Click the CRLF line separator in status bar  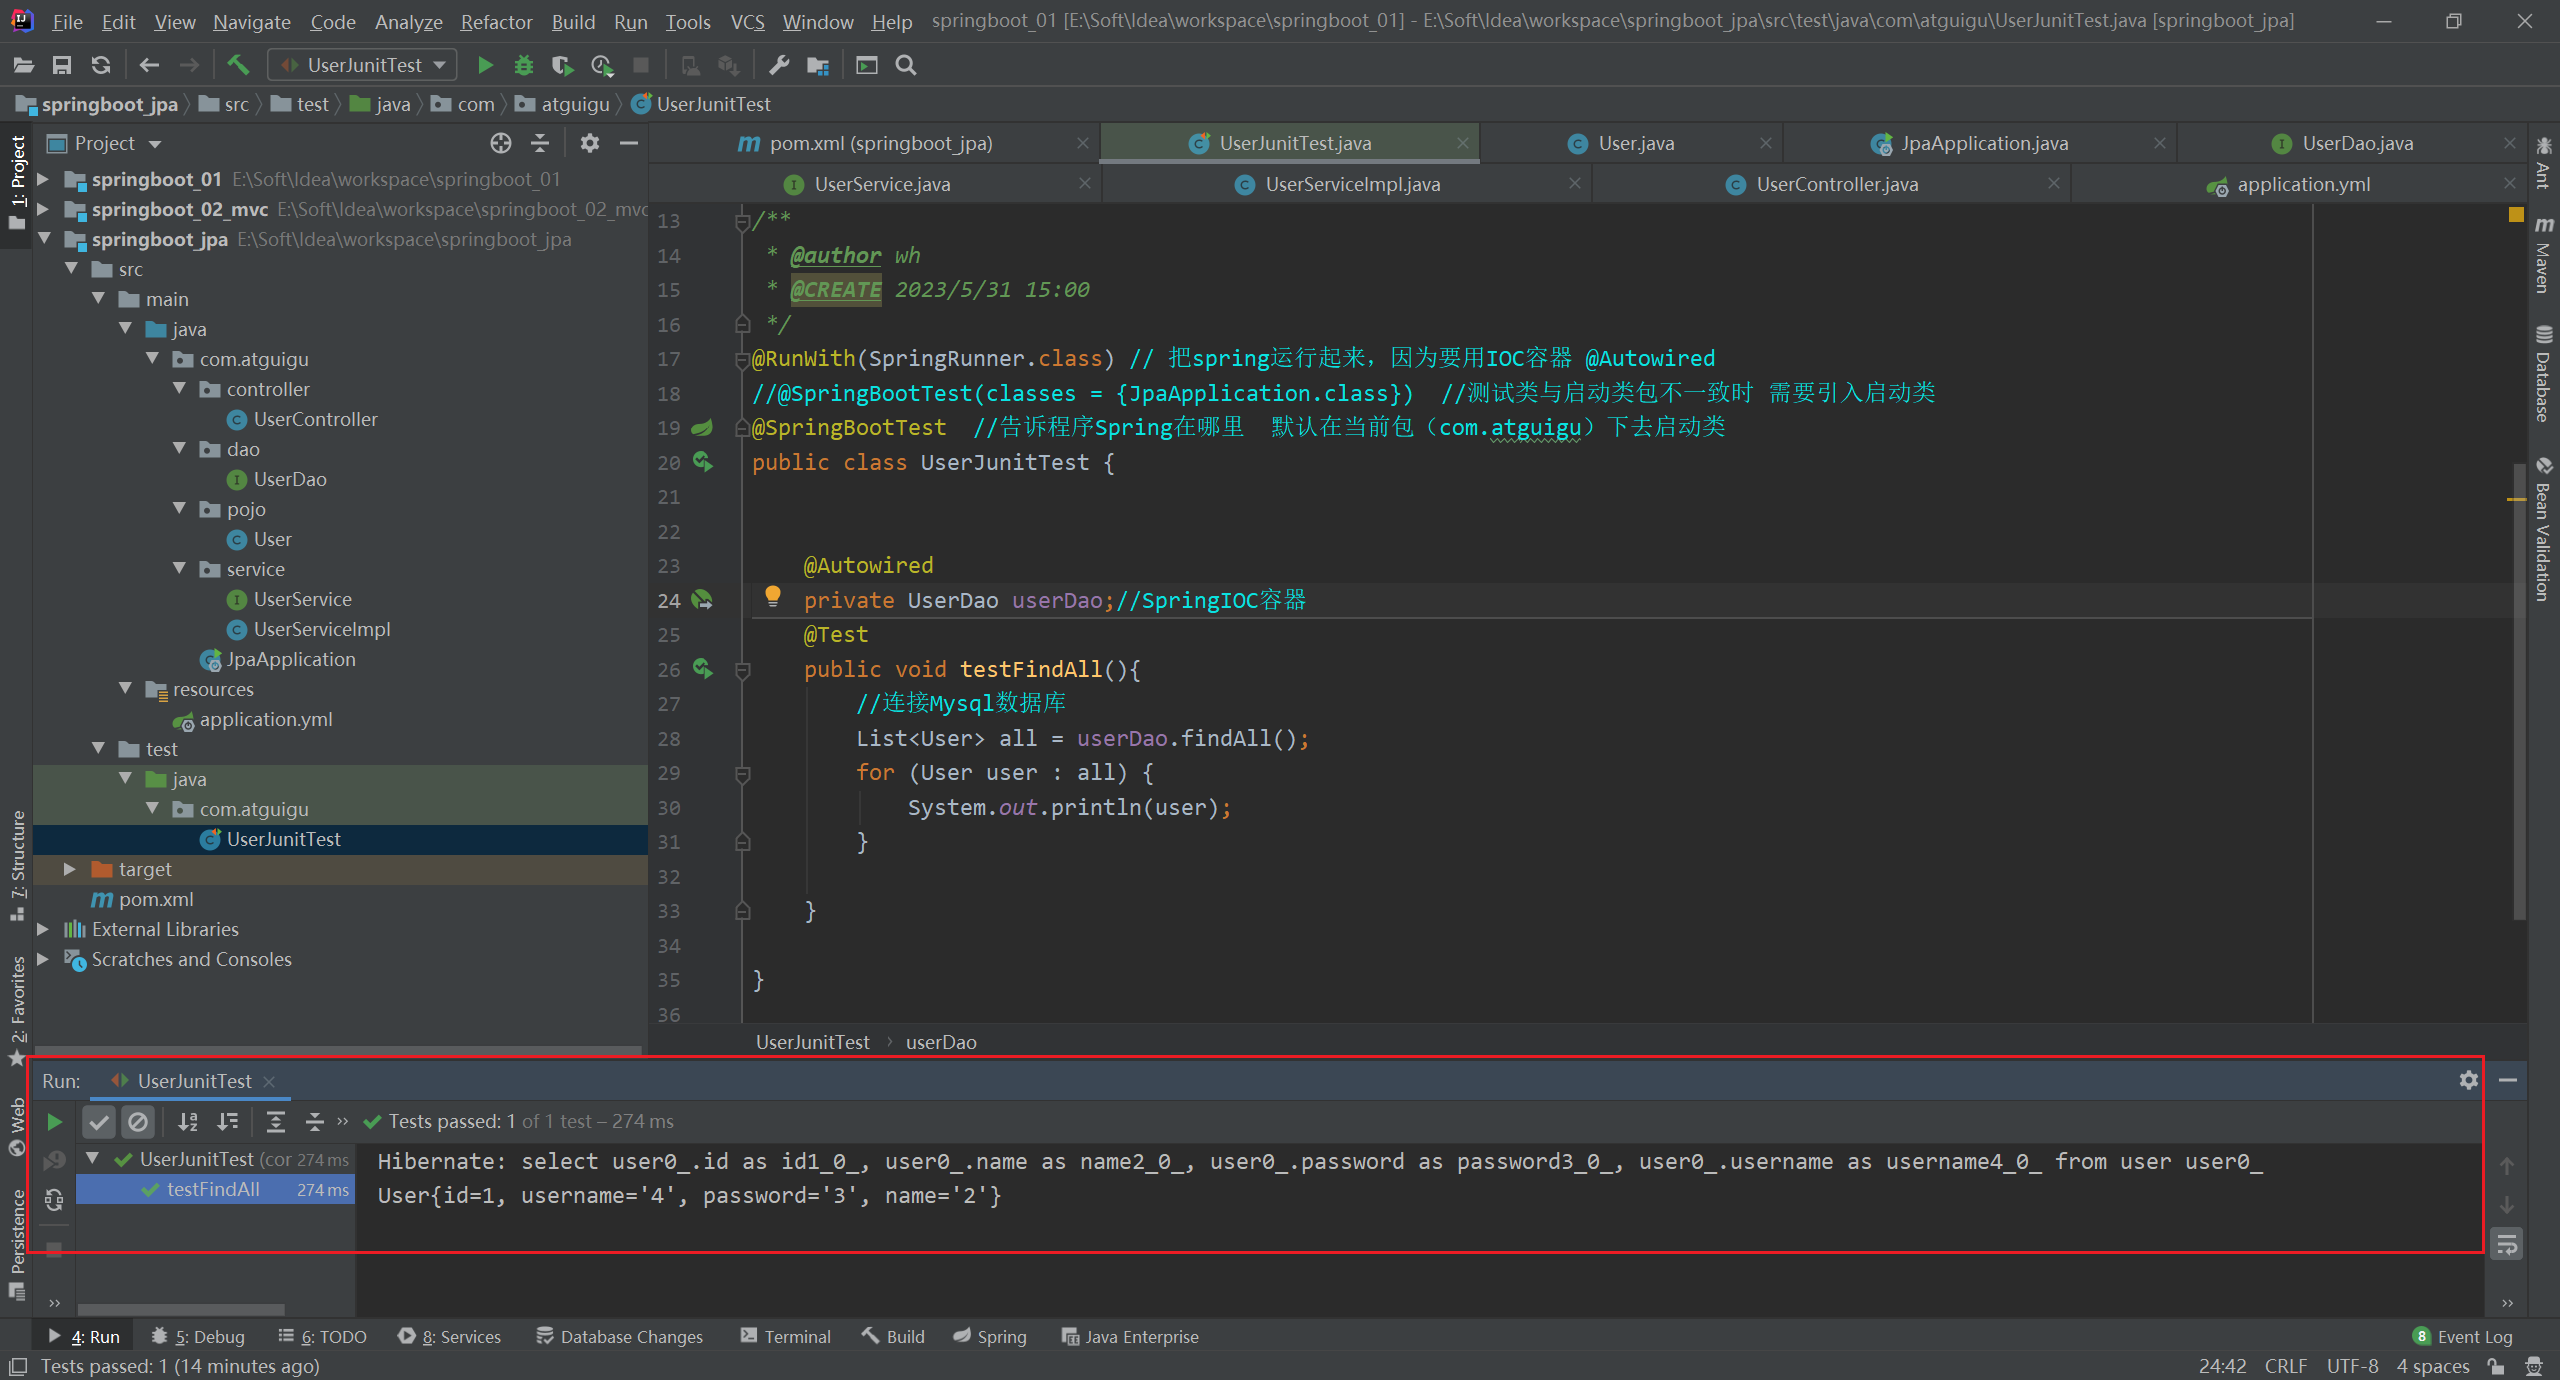2286,1366
